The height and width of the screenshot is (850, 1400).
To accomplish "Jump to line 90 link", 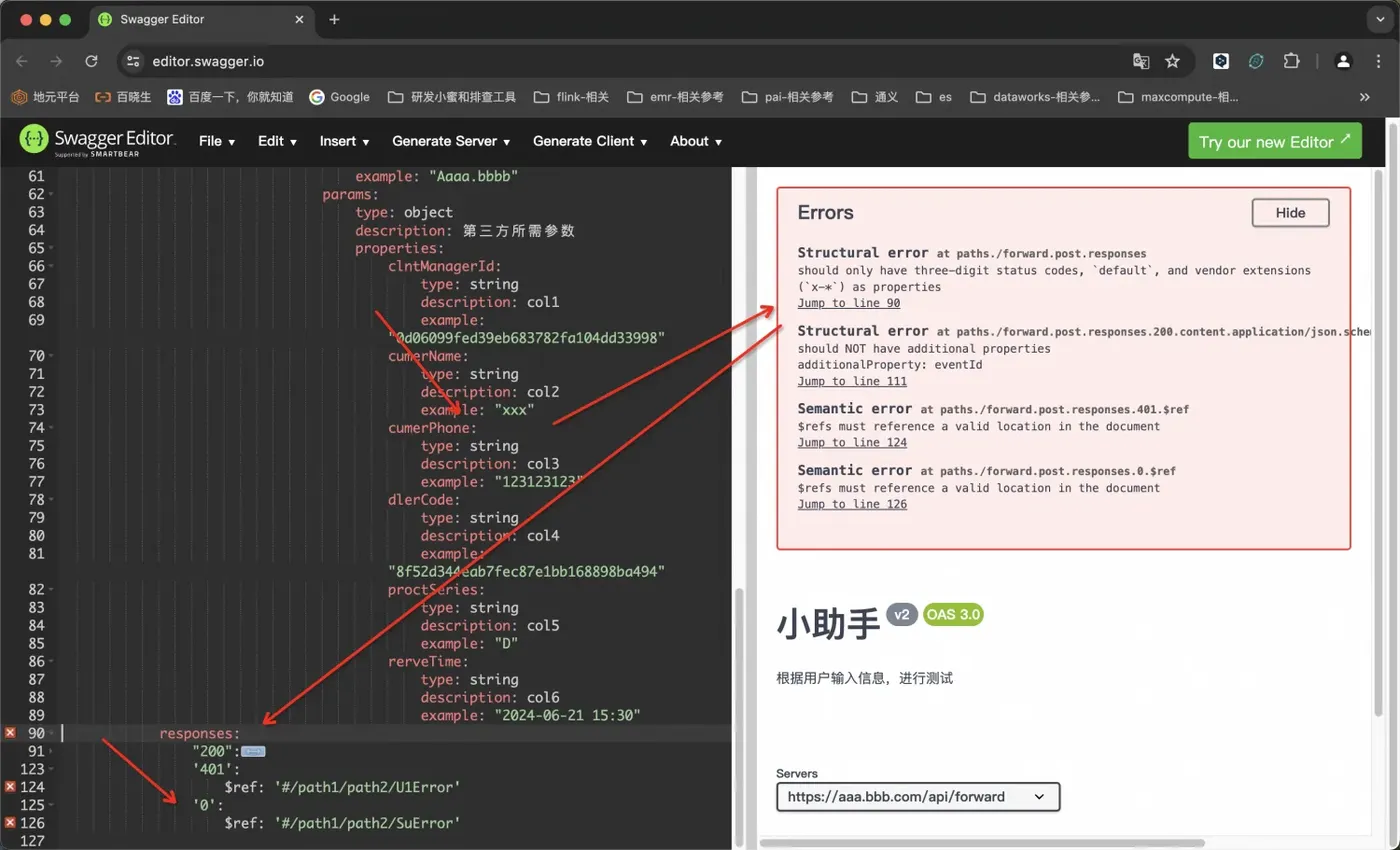I will click(848, 303).
